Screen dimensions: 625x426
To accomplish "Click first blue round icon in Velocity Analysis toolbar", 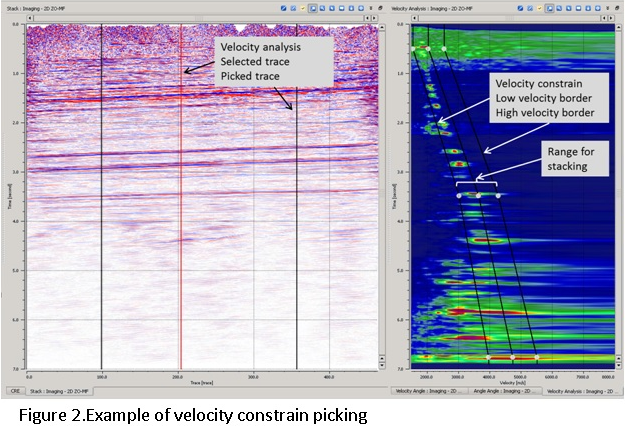I will (x=523, y=8).
